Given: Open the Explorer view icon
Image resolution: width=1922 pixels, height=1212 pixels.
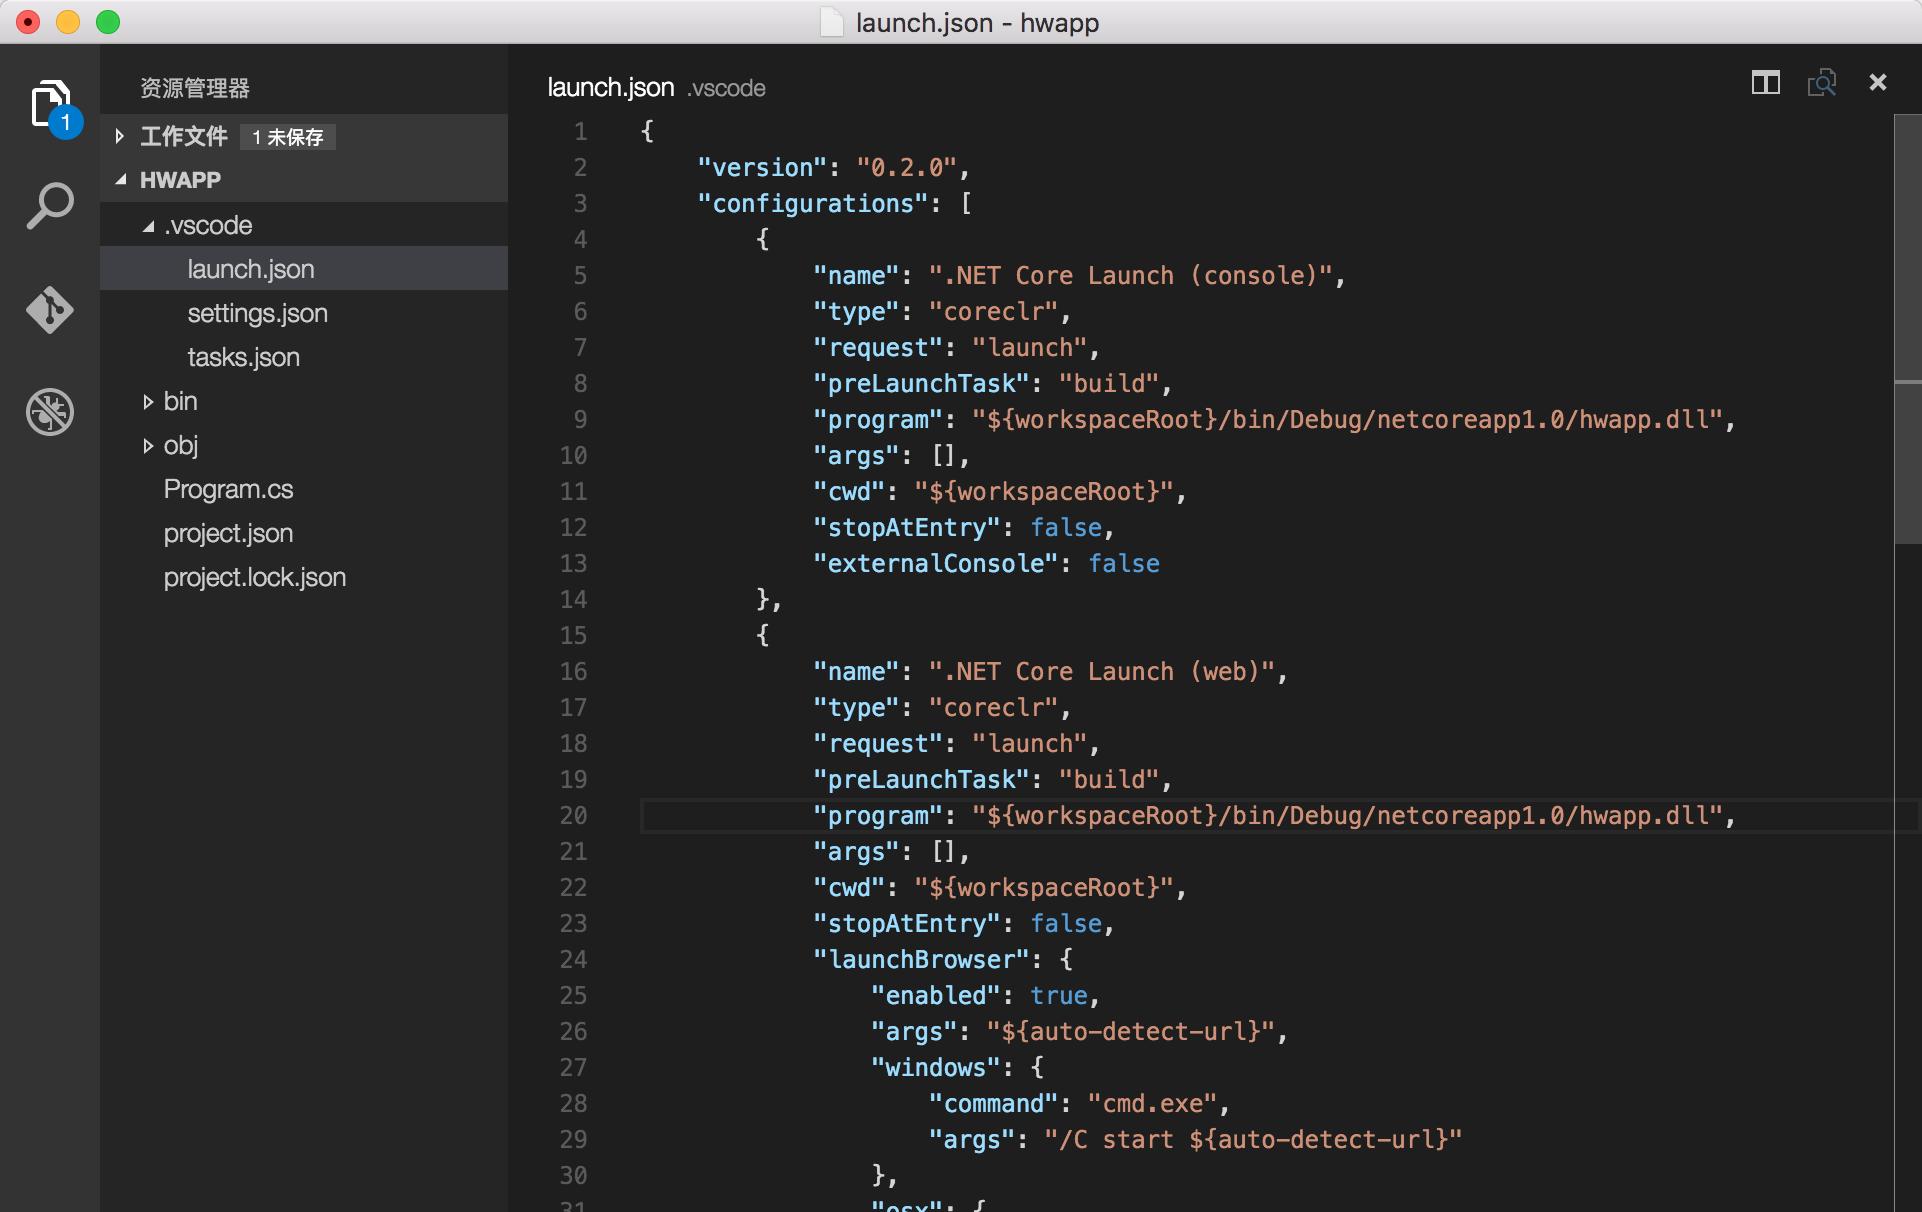Looking at the screenshot, I should (50, 105).
